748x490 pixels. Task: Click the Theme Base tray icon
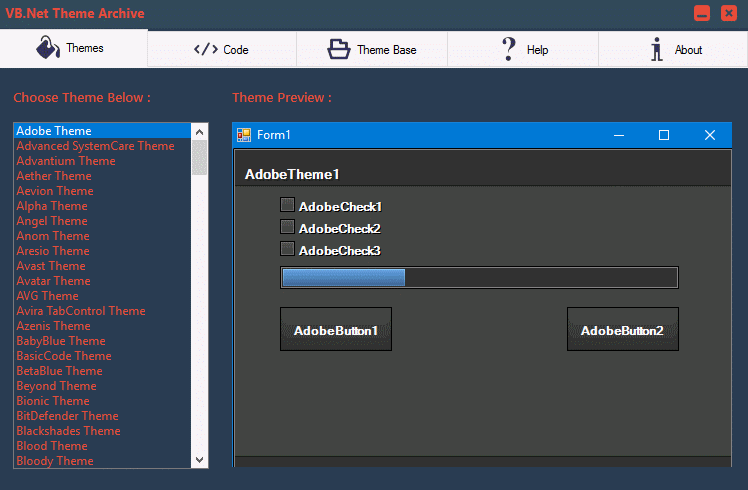click(x=339, y=49)
